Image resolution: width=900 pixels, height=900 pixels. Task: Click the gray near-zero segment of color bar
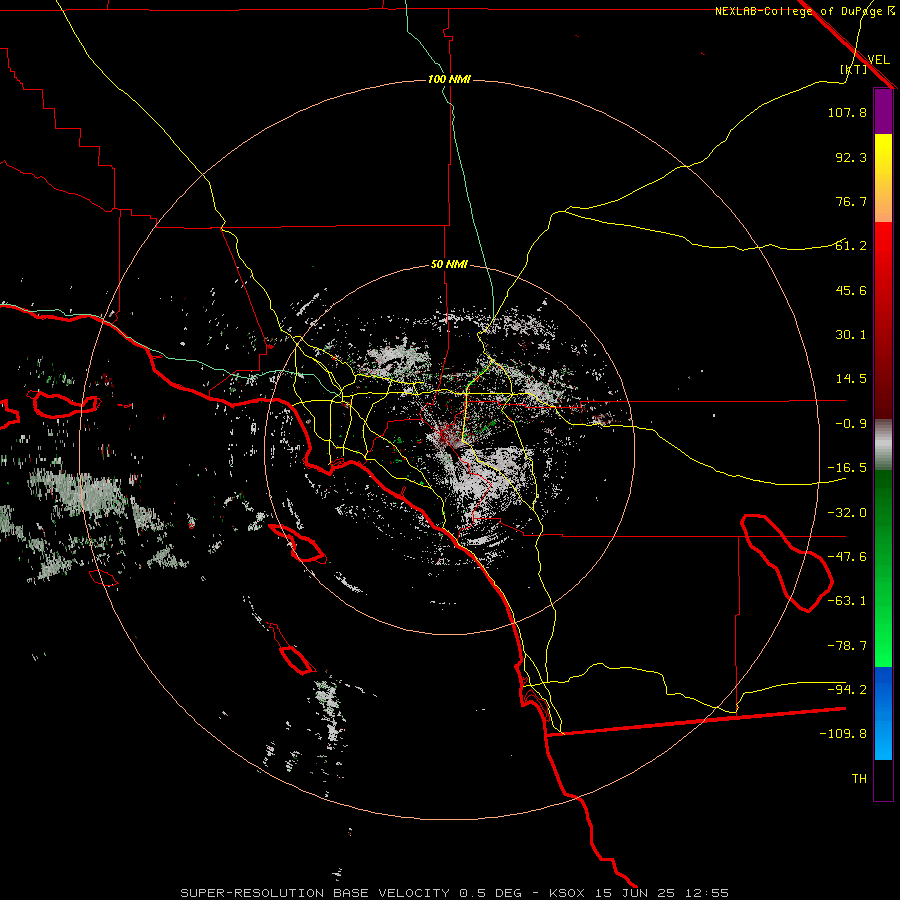click(x=883, y=444)
